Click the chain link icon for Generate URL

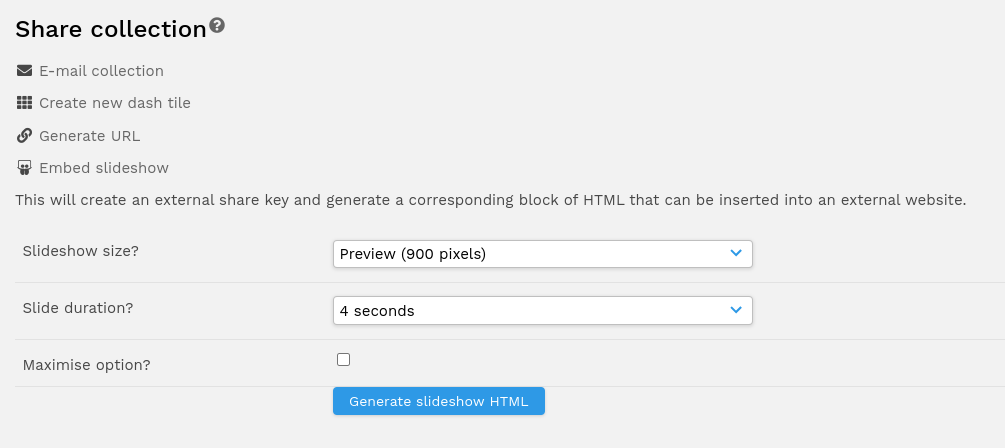pos(24,135)
